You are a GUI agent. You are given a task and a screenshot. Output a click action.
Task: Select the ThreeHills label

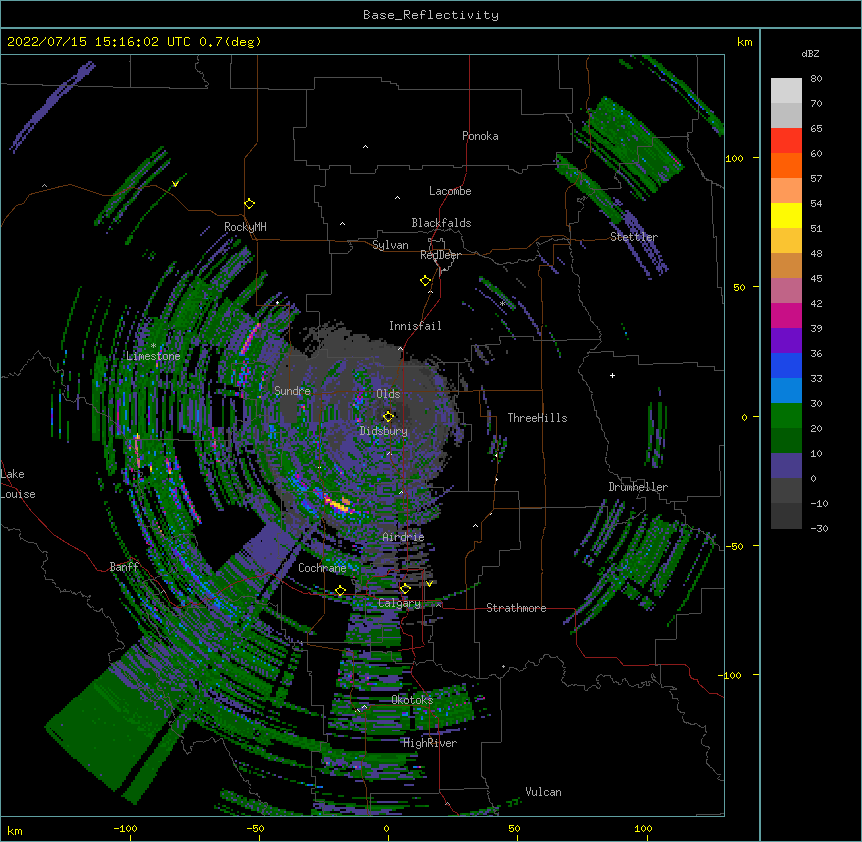[x=537, y=418]
